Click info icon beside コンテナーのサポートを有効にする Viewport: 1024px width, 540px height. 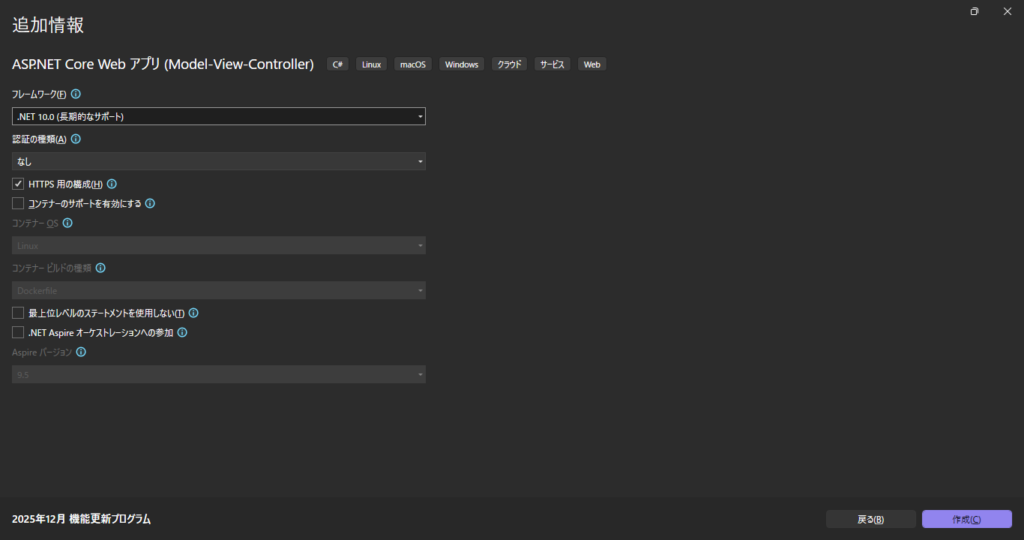point(150,204)
